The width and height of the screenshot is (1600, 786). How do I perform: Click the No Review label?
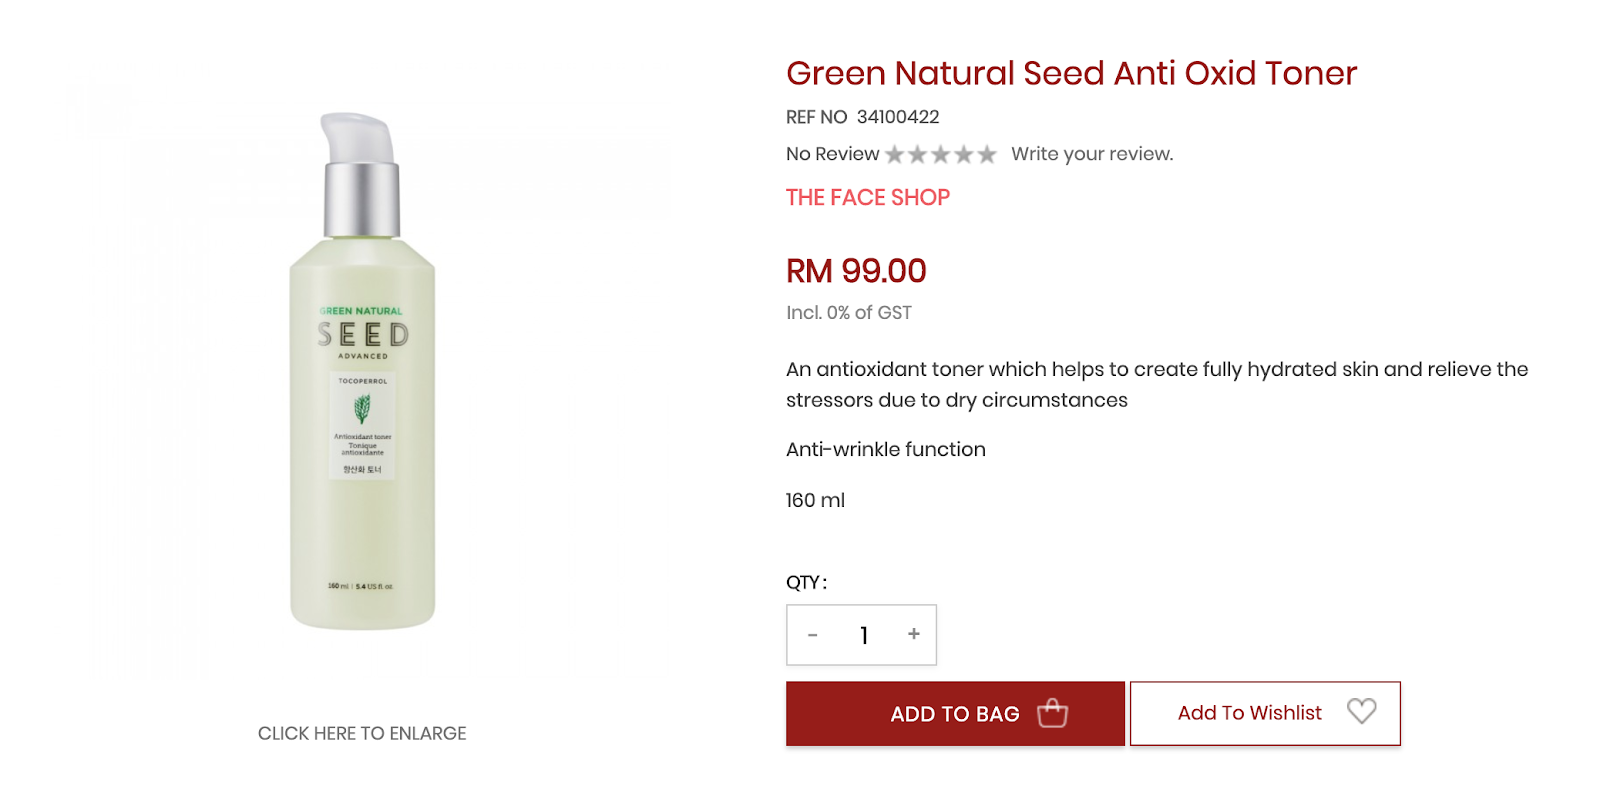point(832,154)
